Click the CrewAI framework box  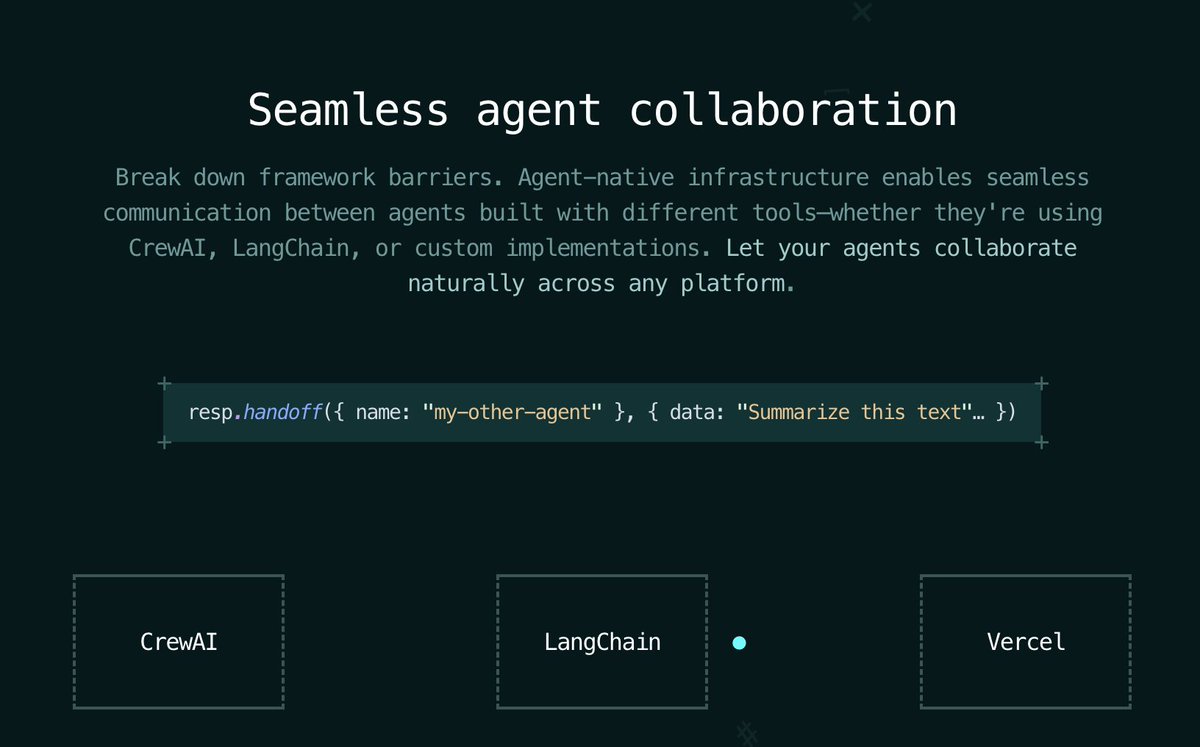[x=179, y=642]
